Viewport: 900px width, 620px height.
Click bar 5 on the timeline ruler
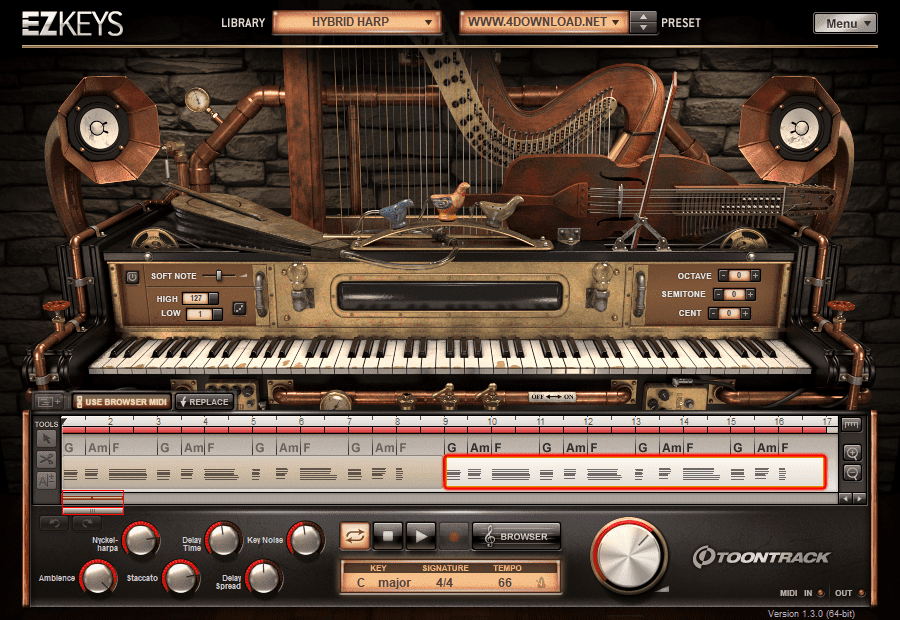click(253, 421)
